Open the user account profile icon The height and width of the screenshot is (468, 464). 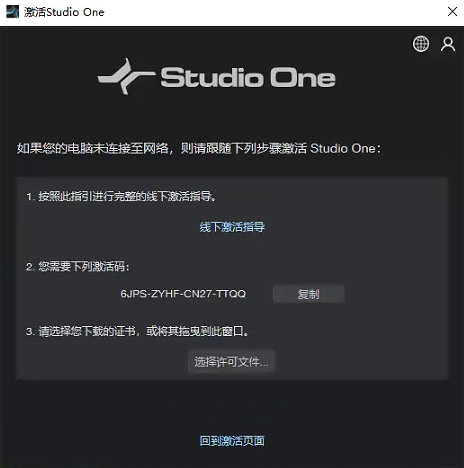tap(448, 44)
